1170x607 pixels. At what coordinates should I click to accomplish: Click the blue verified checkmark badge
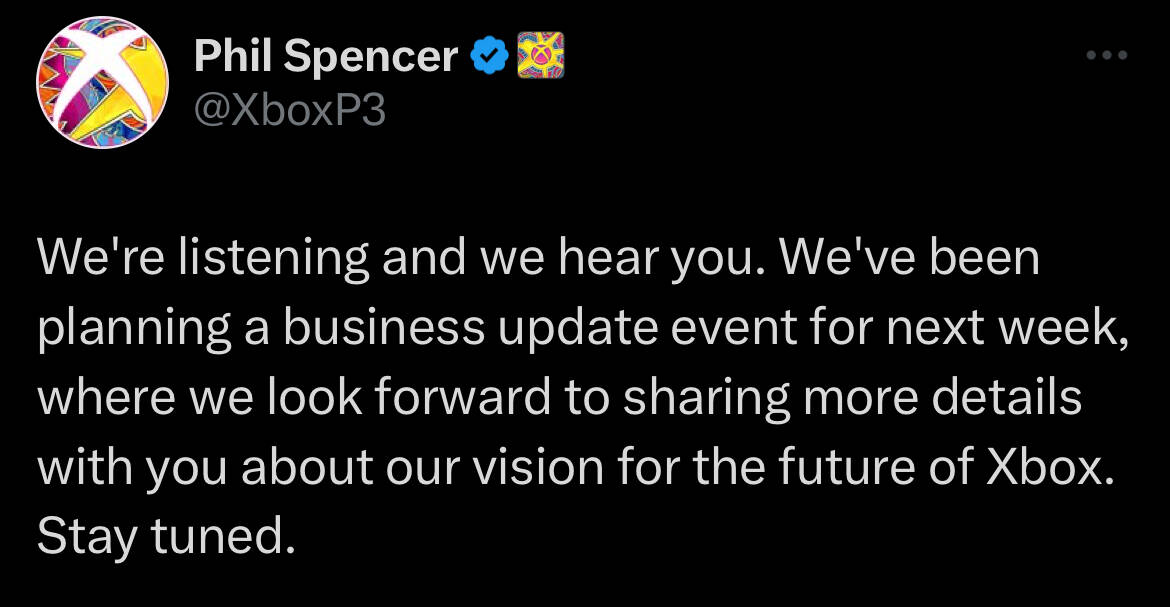[489, 57]
